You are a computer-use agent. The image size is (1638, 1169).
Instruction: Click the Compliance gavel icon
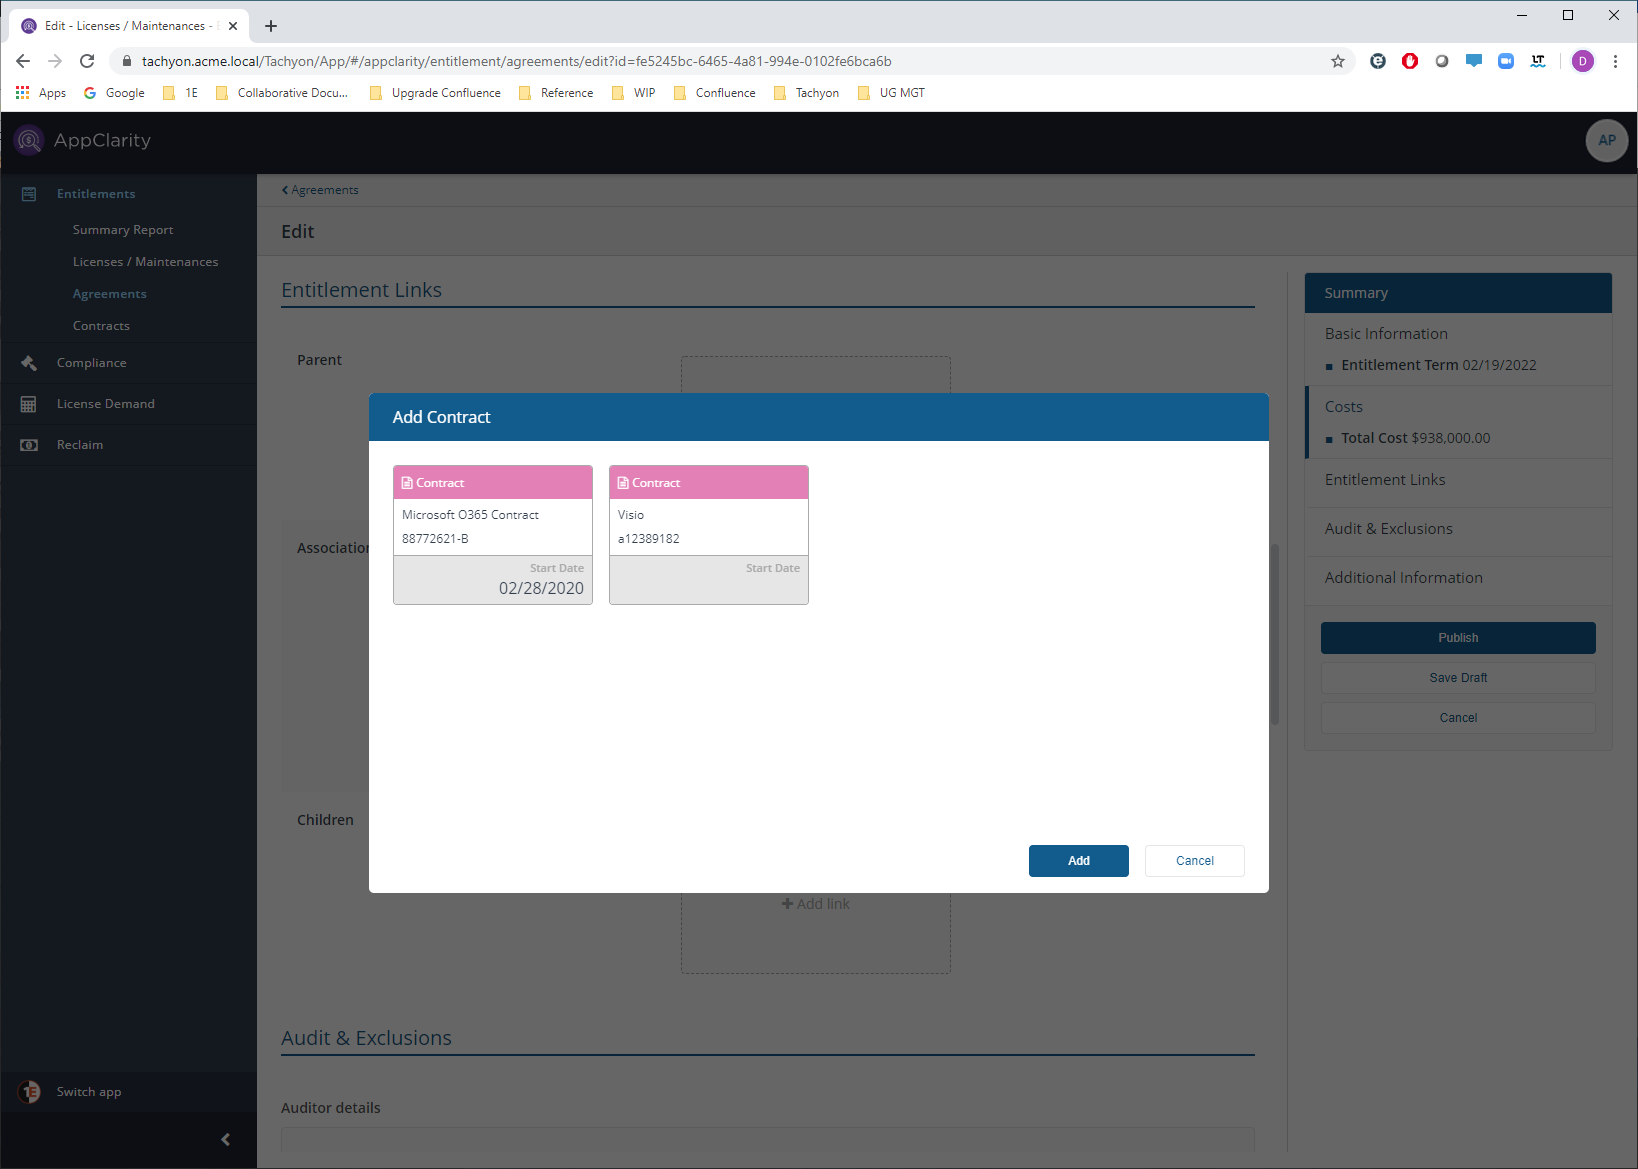click(29, 363)
